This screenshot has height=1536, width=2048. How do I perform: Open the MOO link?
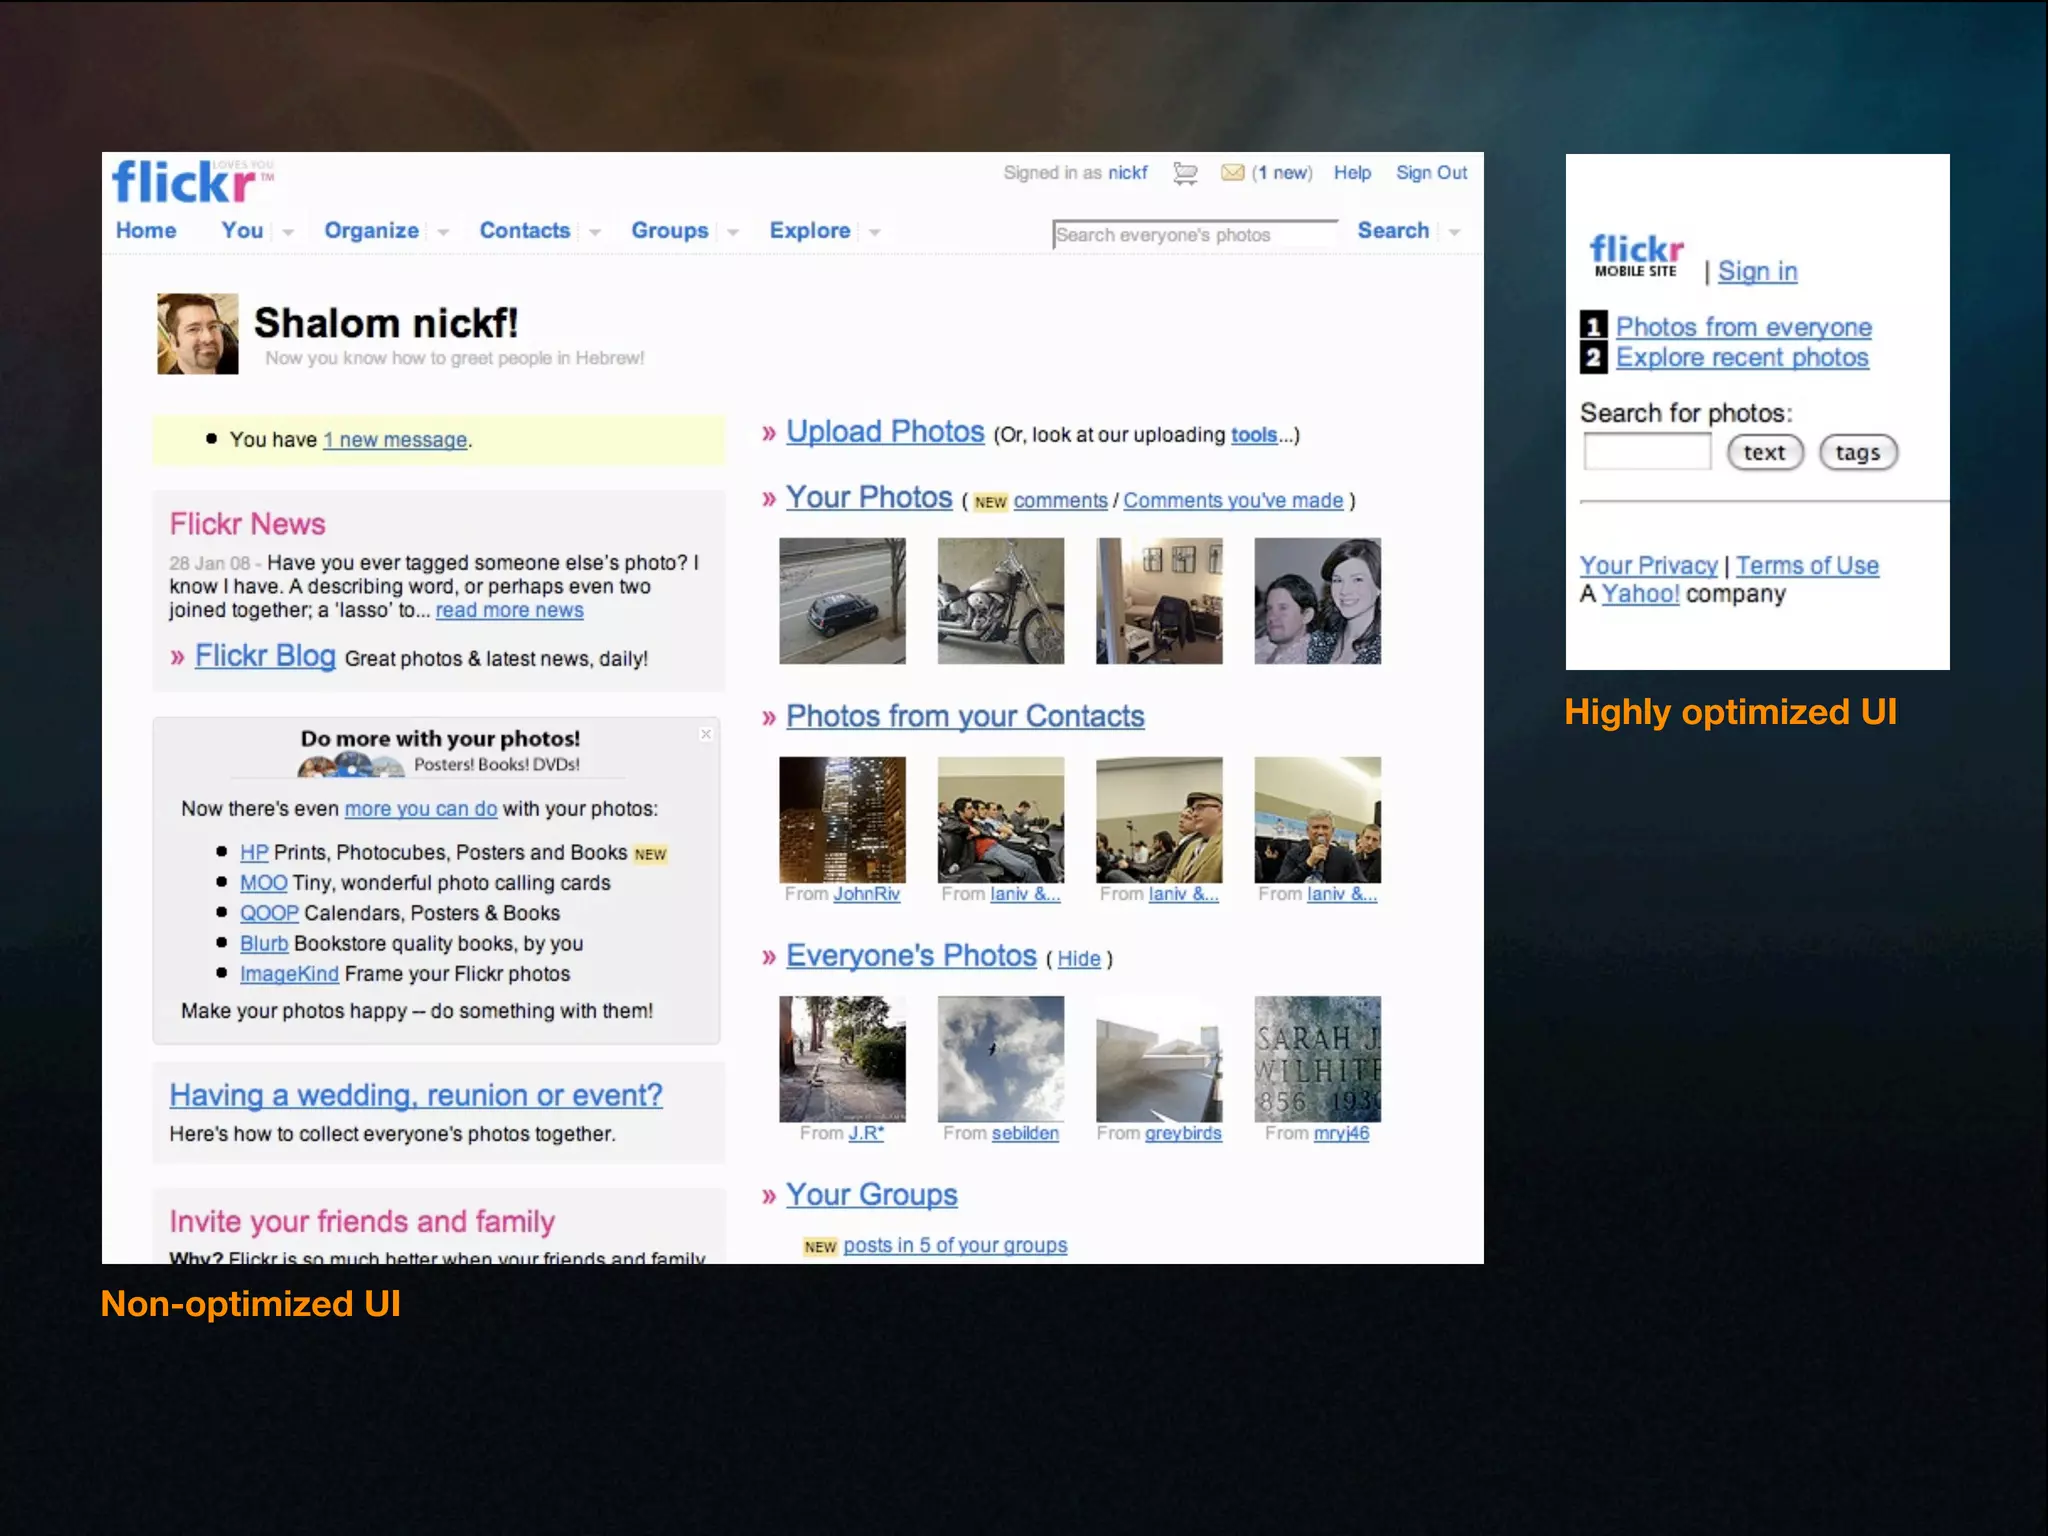[263, 883]
